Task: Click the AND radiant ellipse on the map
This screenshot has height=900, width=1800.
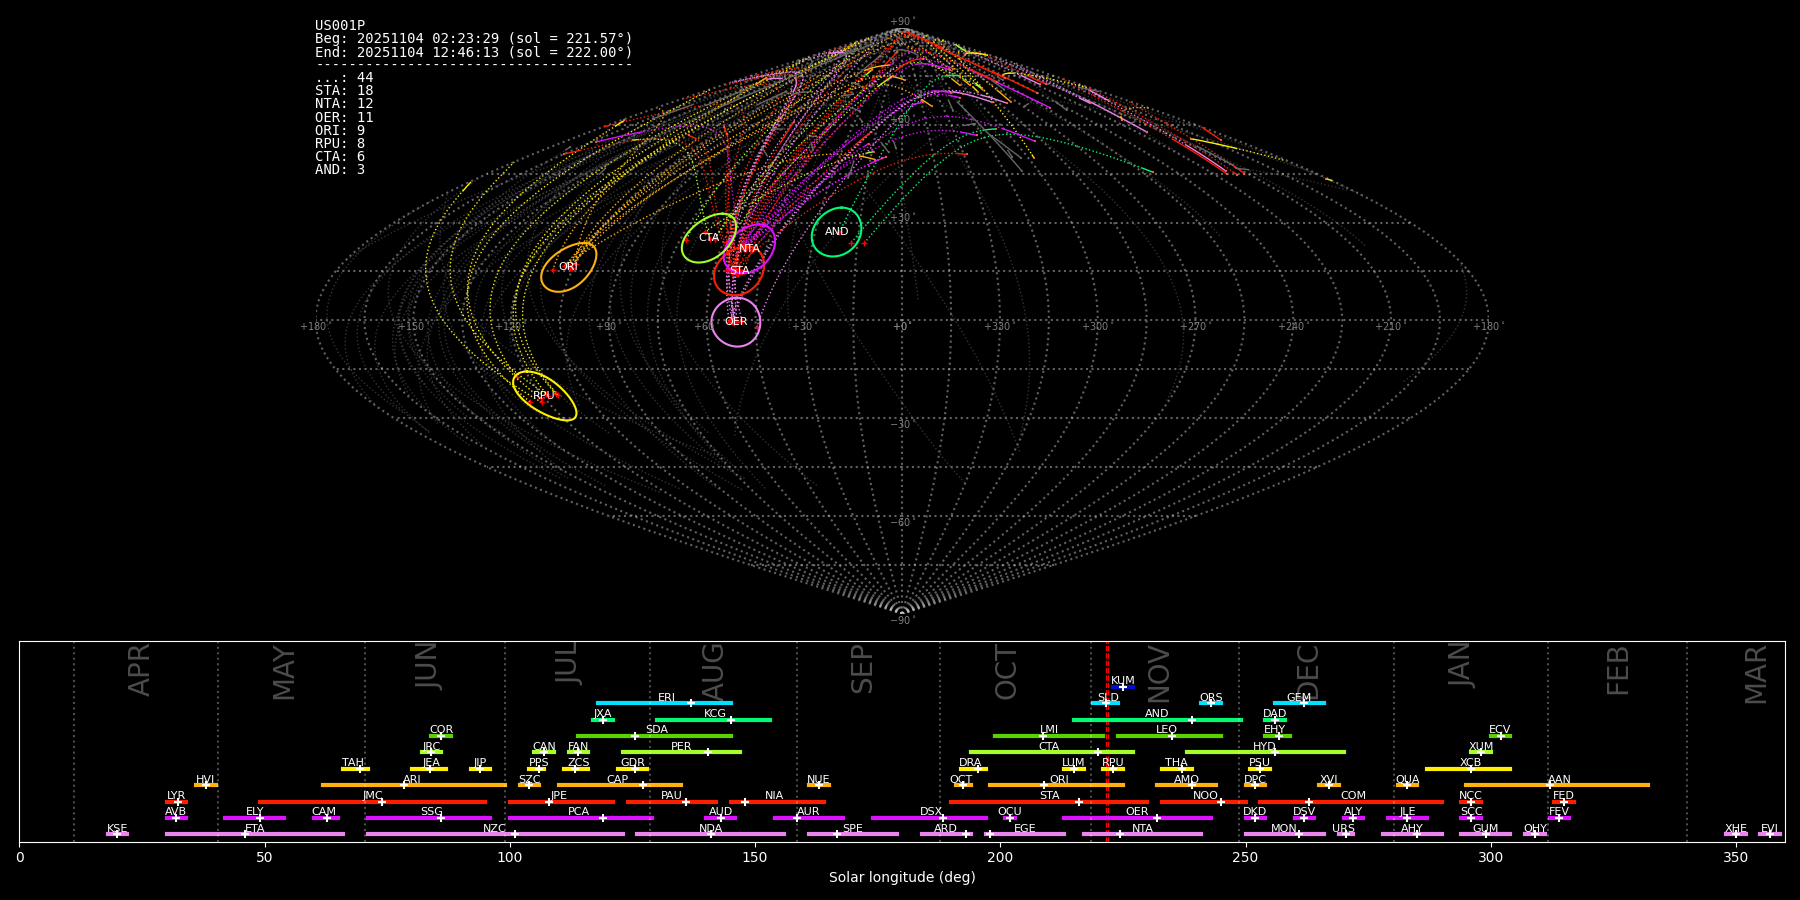Action: click(x=836, y=232)
